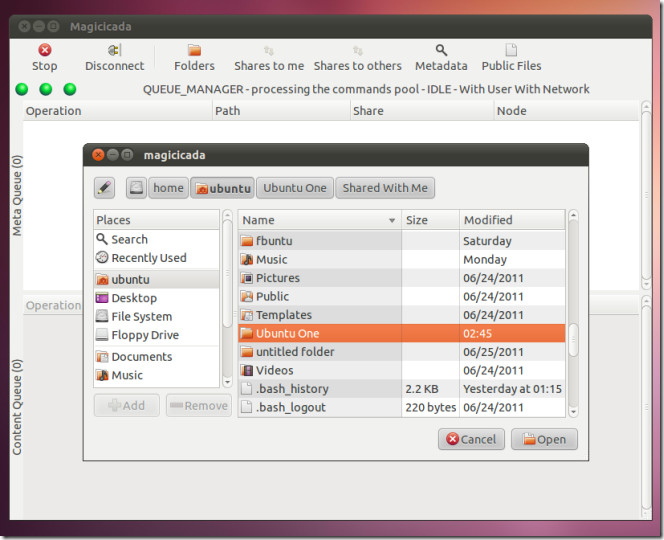
Task: Click the Remove bookmark button
Action: coord(199,405)
